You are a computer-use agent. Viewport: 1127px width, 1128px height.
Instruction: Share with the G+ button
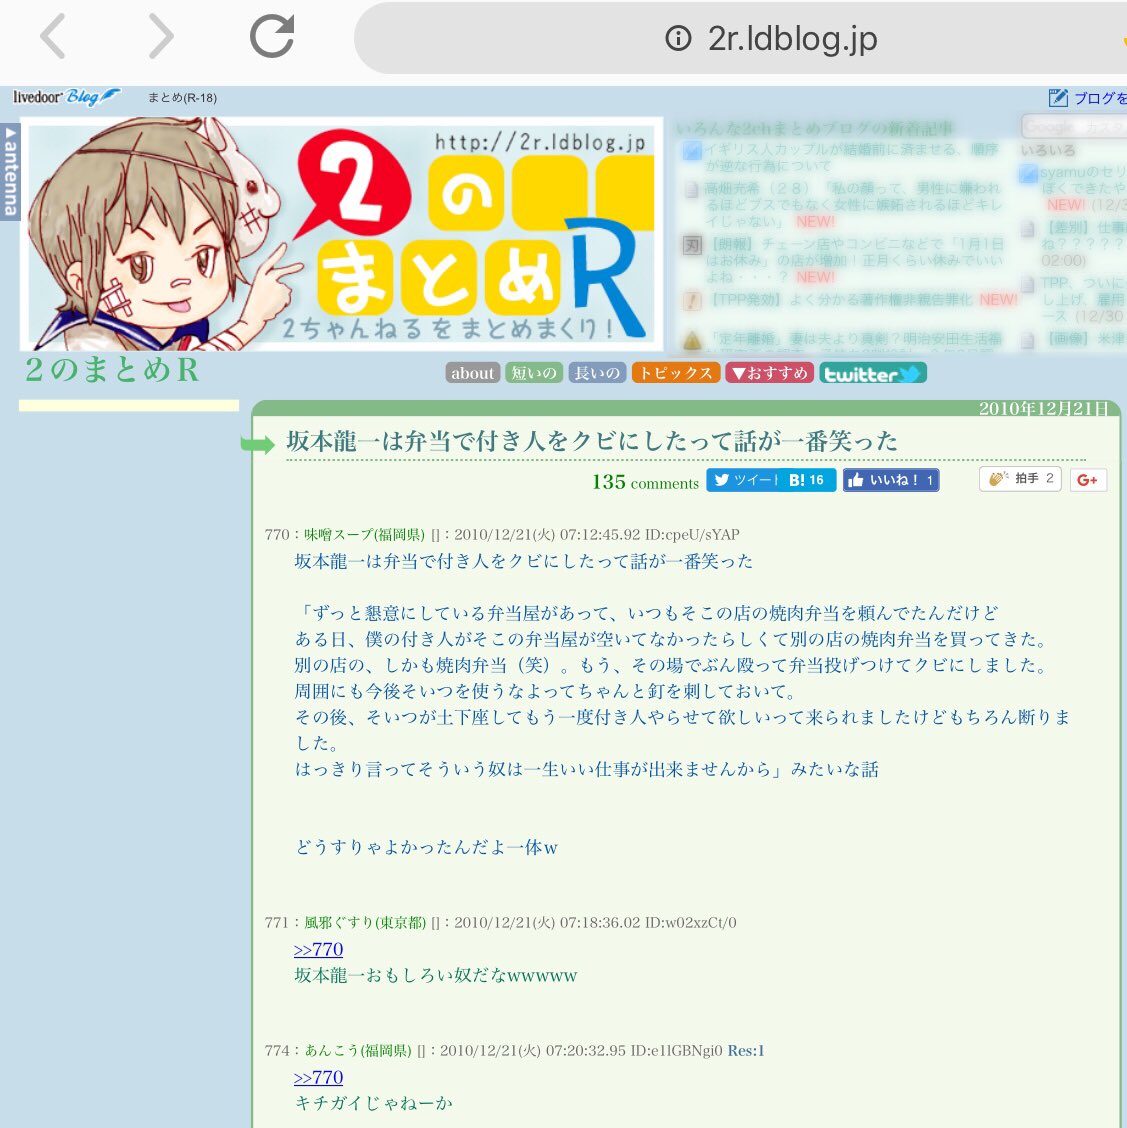pyautogui.click(x=1087, y=480)
